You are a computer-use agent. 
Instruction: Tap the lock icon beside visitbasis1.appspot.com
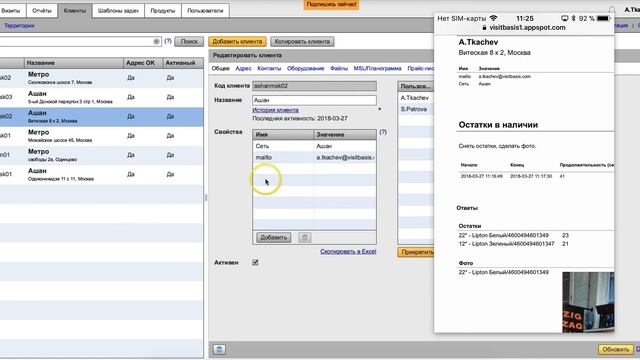pos(484,28)
